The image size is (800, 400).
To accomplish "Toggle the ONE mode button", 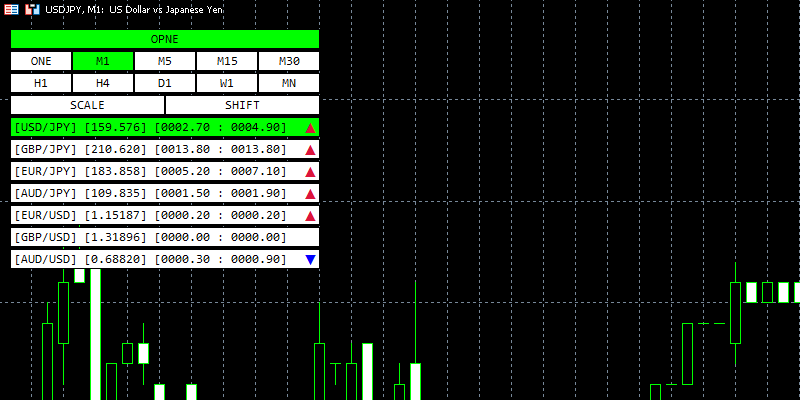I will (x=41, y=61).
